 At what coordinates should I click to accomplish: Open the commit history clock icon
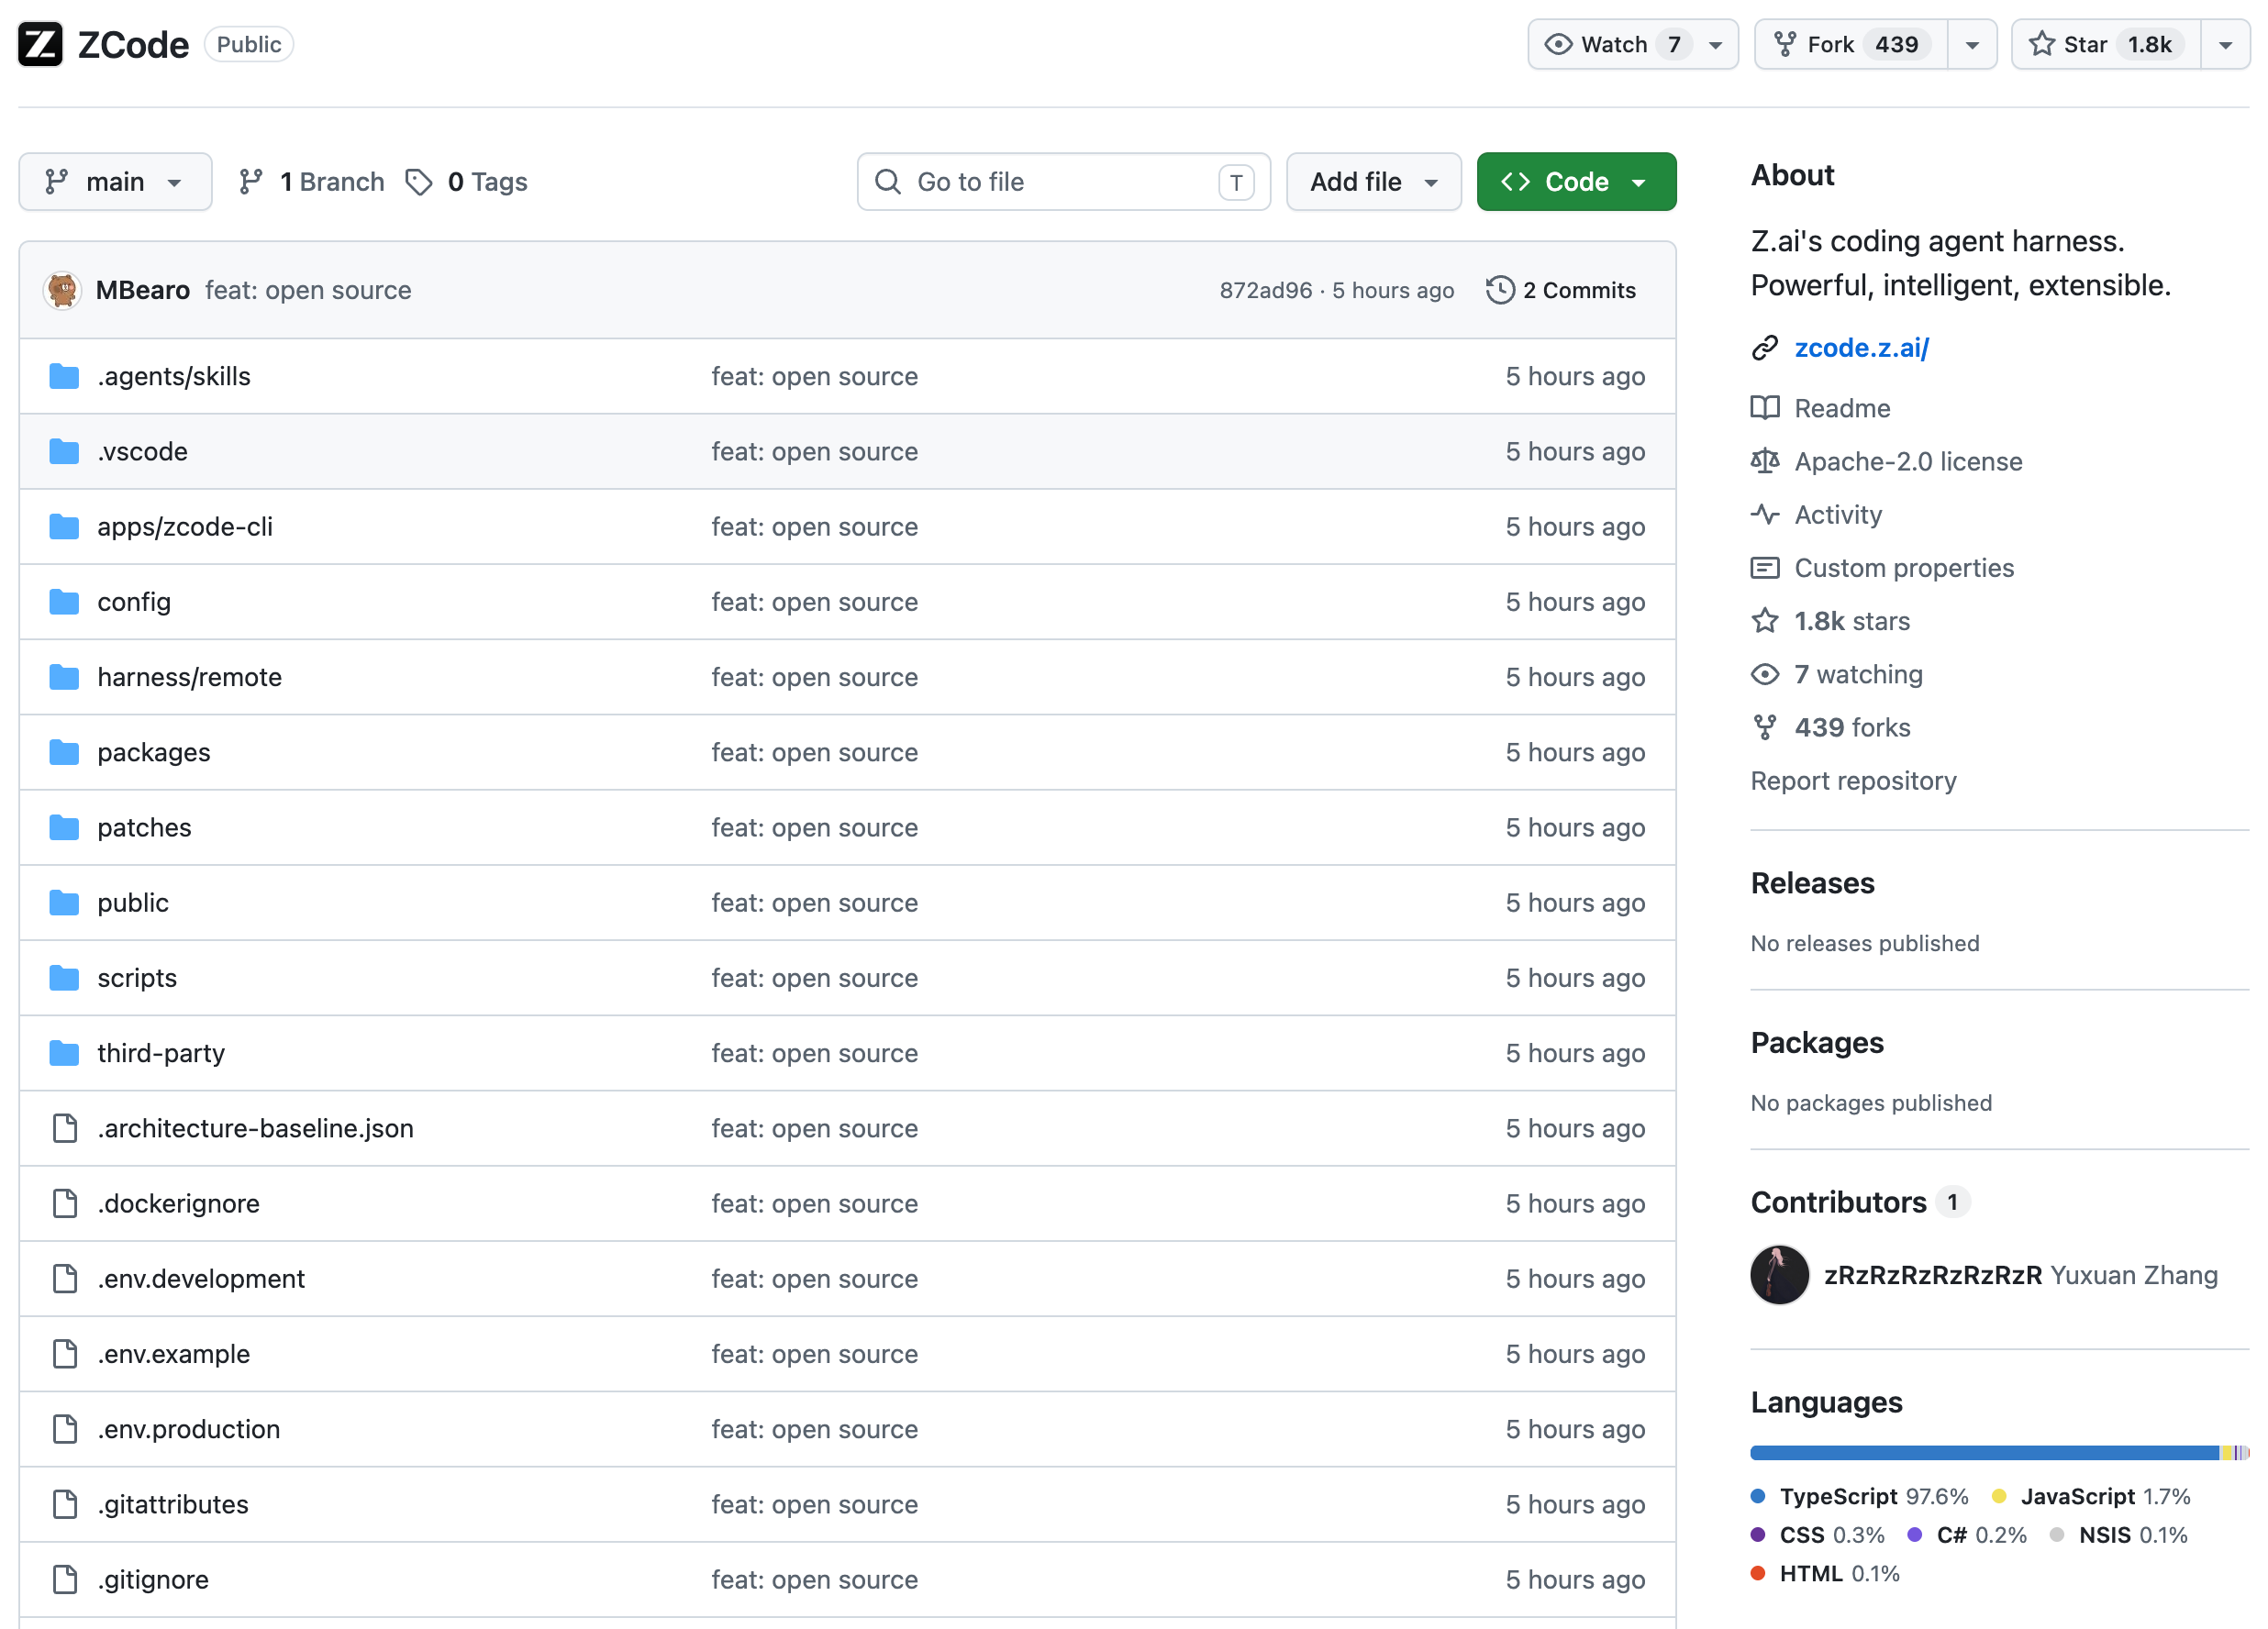point(1500,290)
